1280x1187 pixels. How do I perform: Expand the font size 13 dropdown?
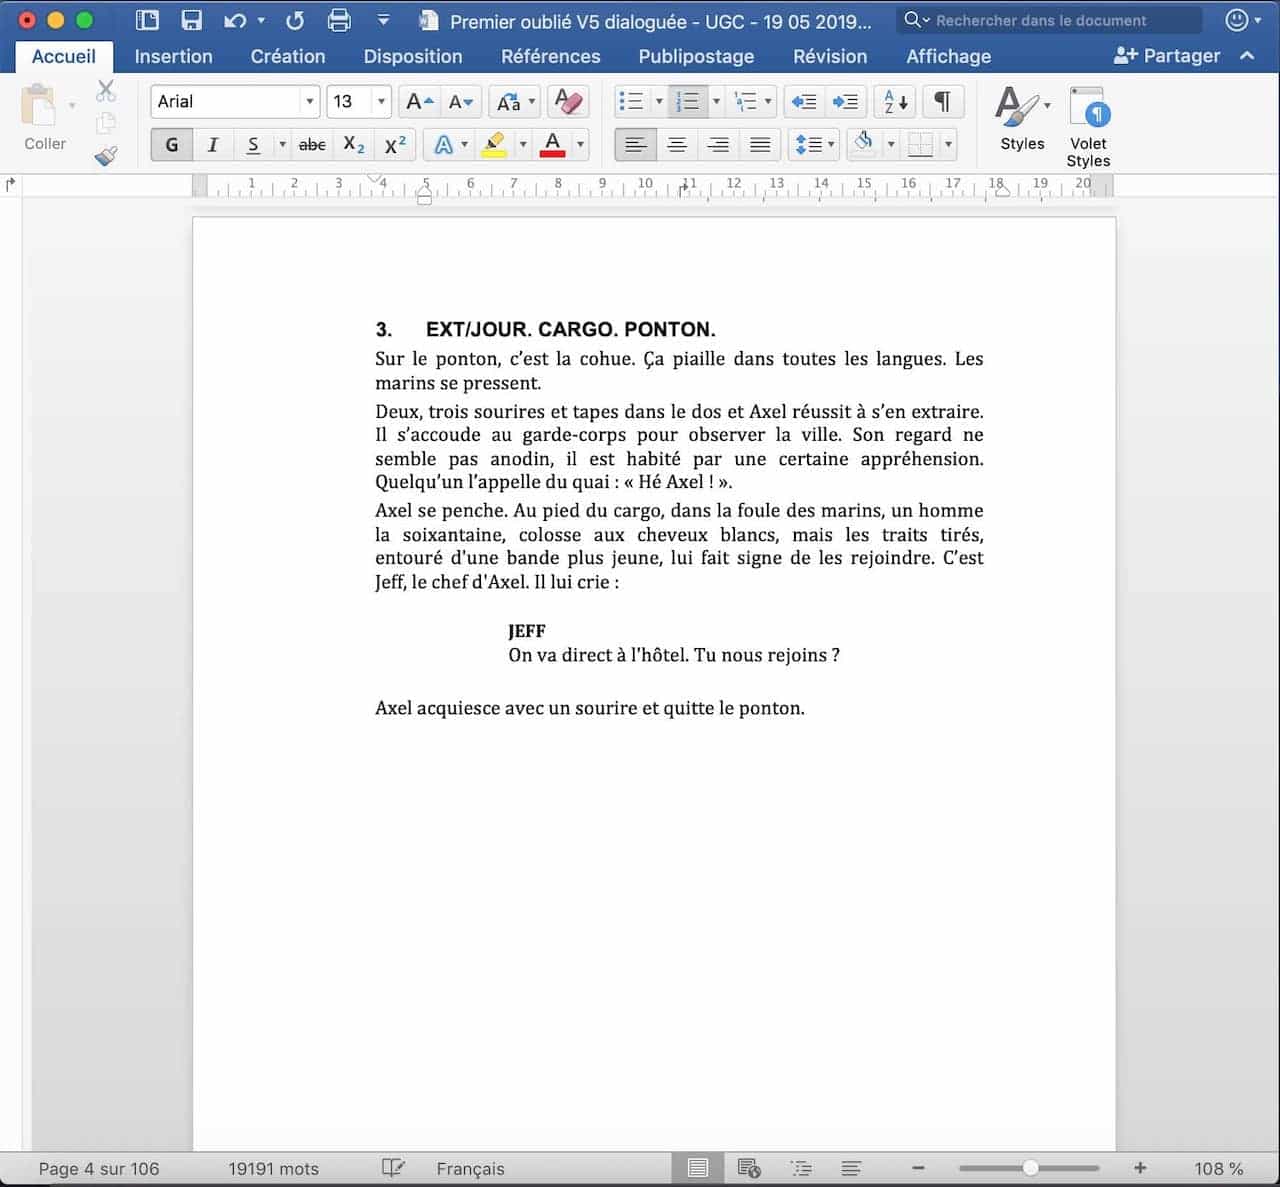coord(381,101)
